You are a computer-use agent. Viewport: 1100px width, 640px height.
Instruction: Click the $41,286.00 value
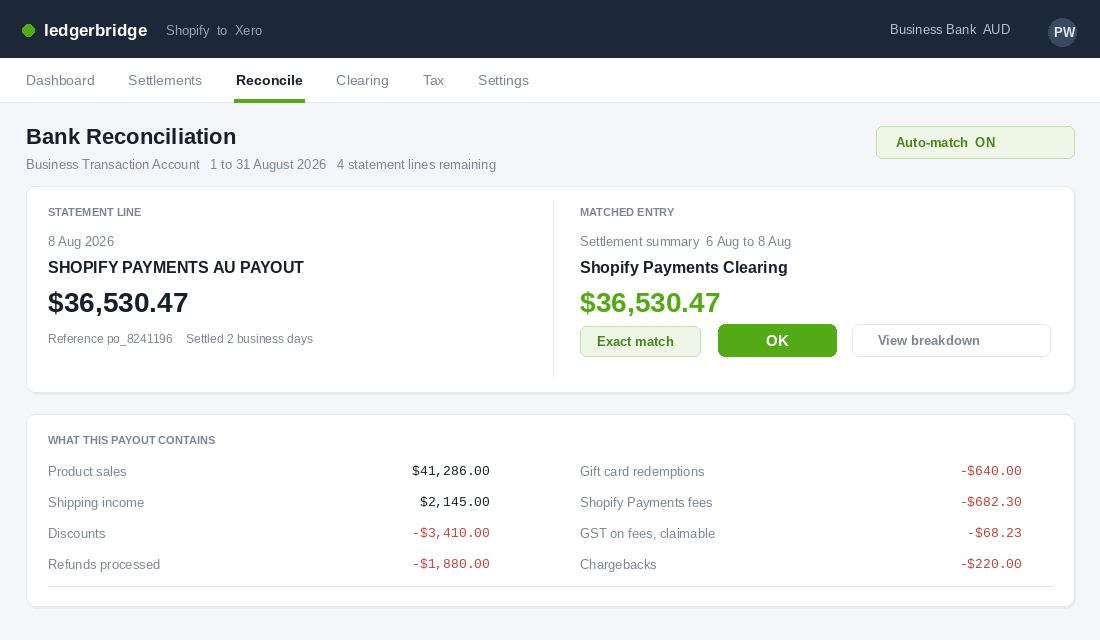tap(450, 471)
